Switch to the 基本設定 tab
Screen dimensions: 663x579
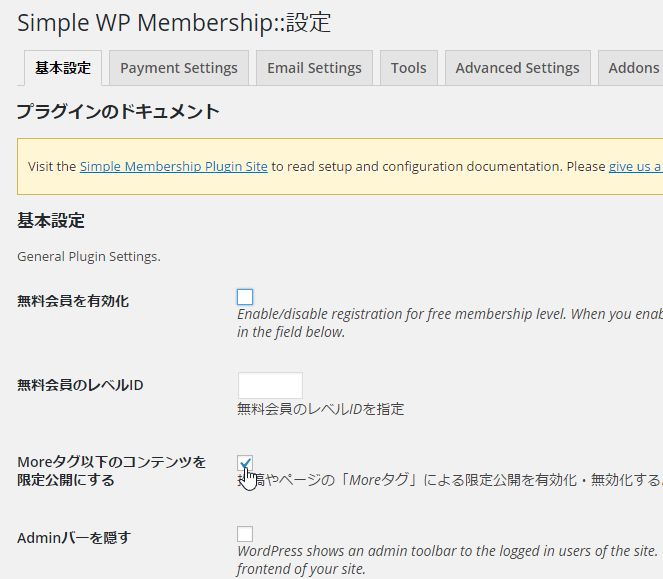coord(63,68)
